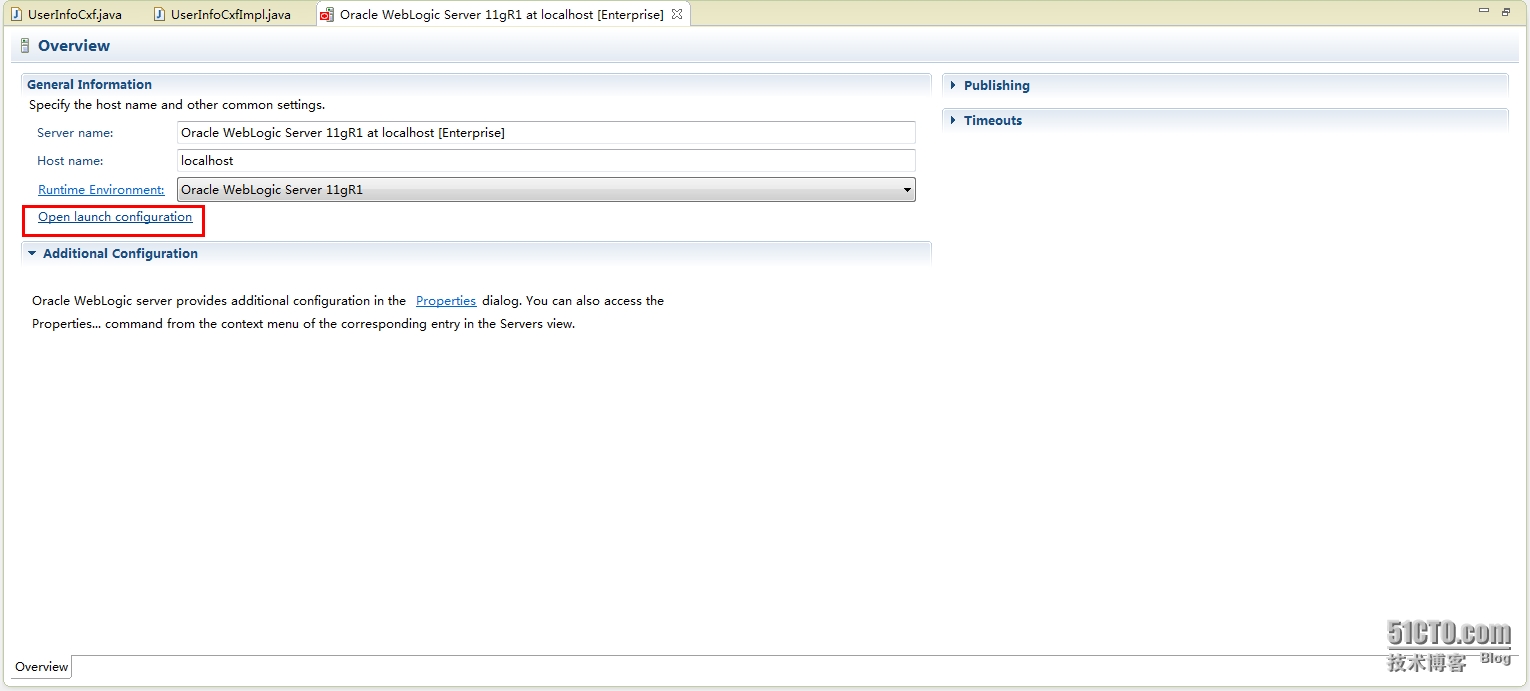Edit the Server name field
This screenshot has width=1530, height=691.
546,132
